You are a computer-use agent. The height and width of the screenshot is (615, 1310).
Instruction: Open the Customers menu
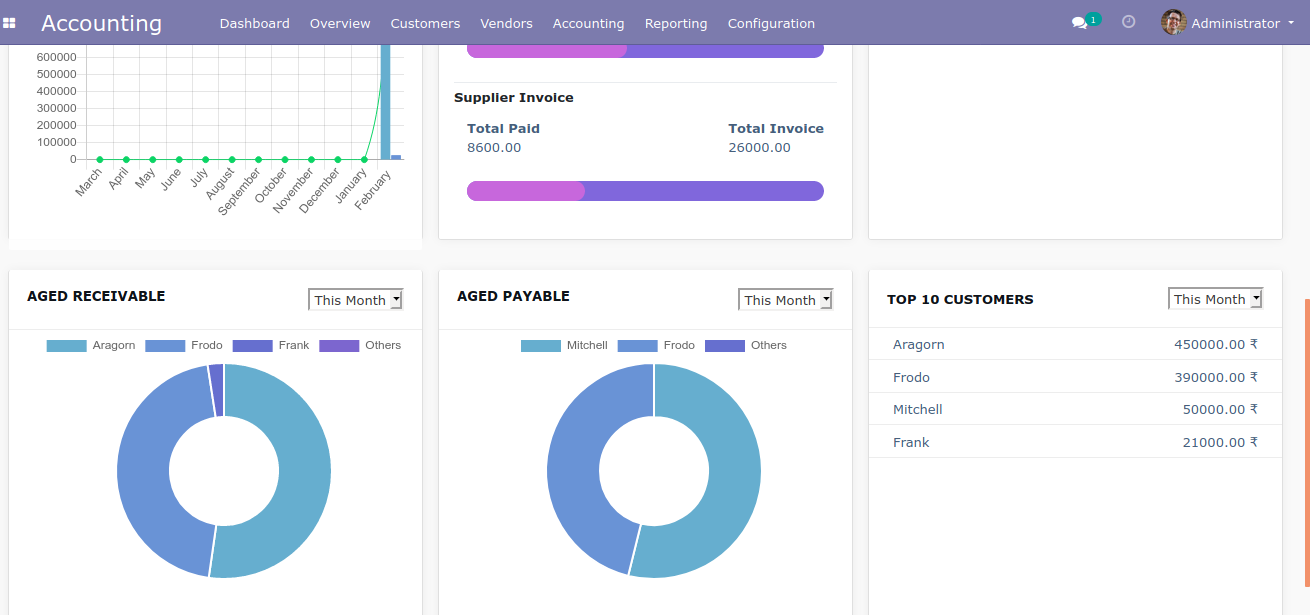425,23
